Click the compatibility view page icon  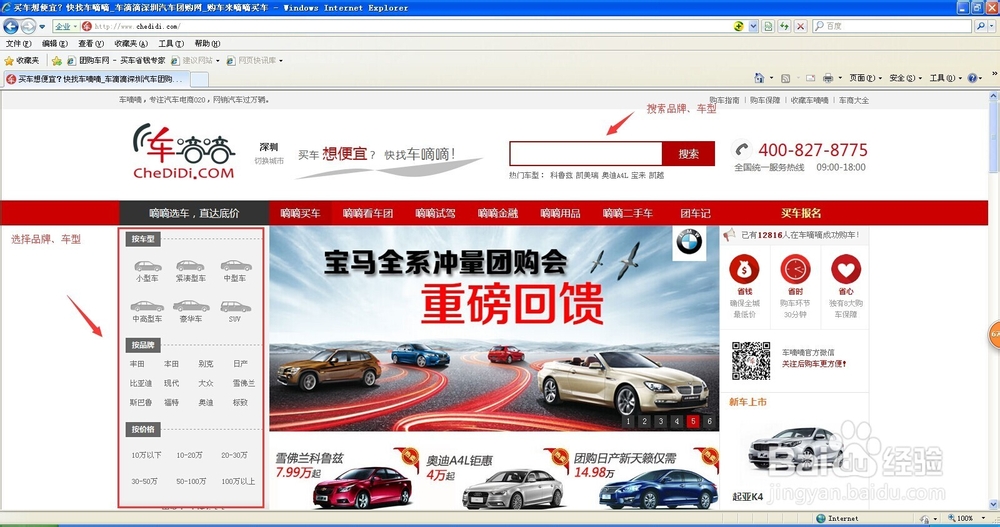click(x=768, y=26)
